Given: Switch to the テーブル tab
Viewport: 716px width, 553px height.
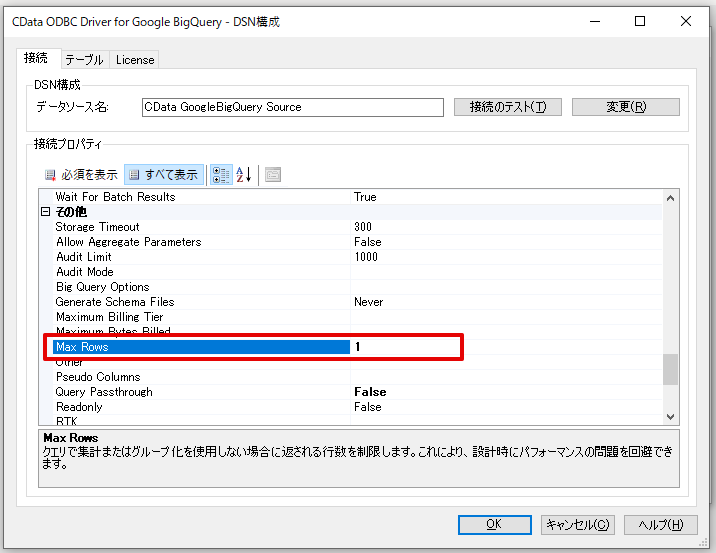Looking at the screenshot, I should click(84, 60).
